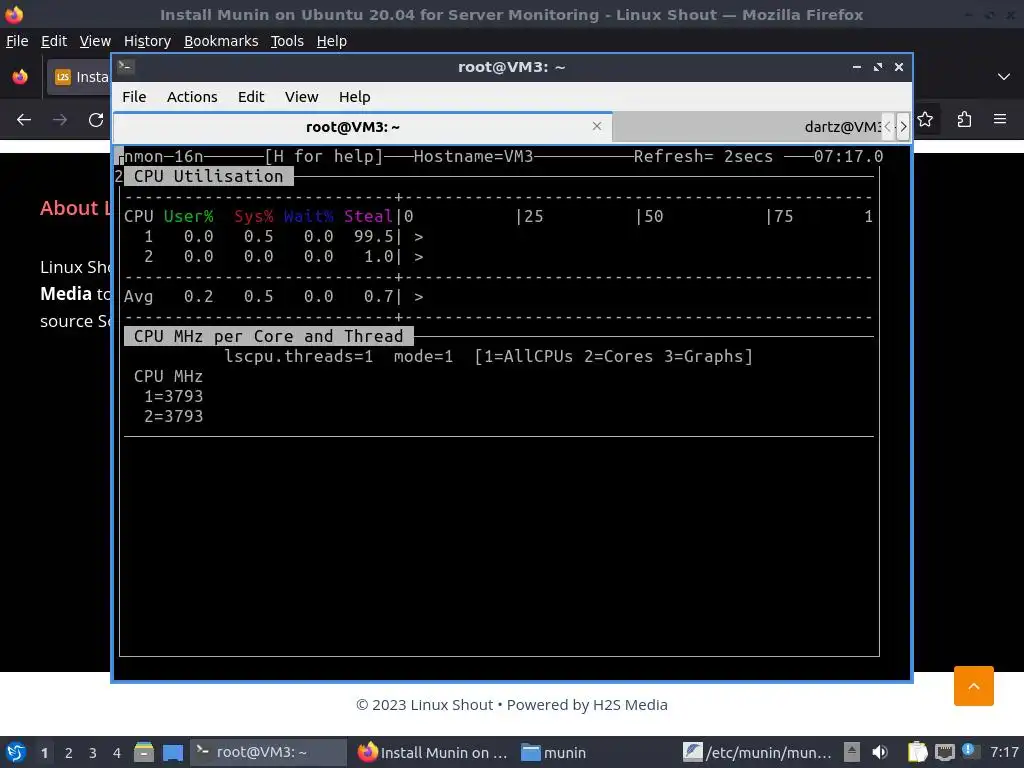Viewport: 1024px width, 768px height.
Task: Click the Avg row label in CPU table
Action: 138,296
